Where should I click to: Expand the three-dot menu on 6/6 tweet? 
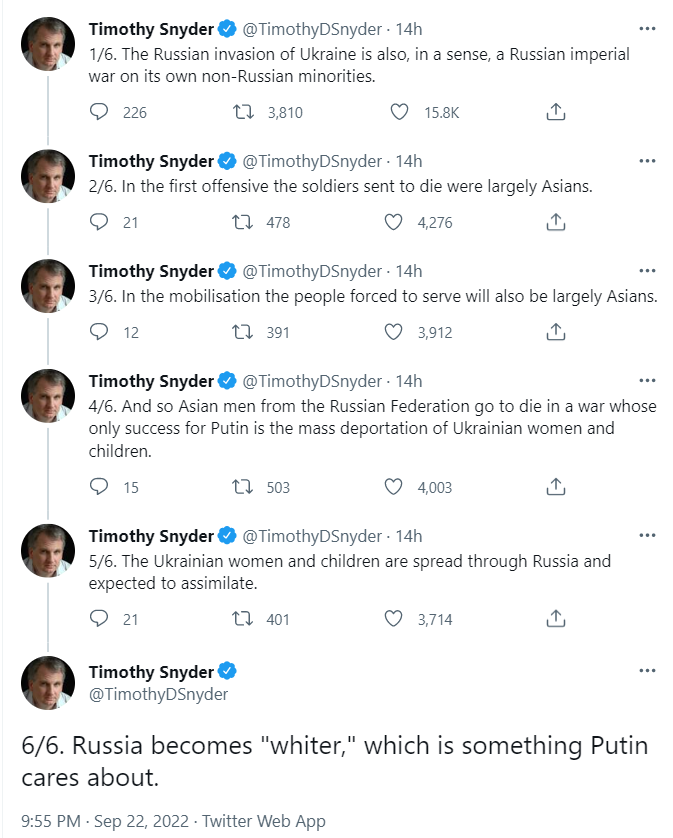(x=647, y=672)
